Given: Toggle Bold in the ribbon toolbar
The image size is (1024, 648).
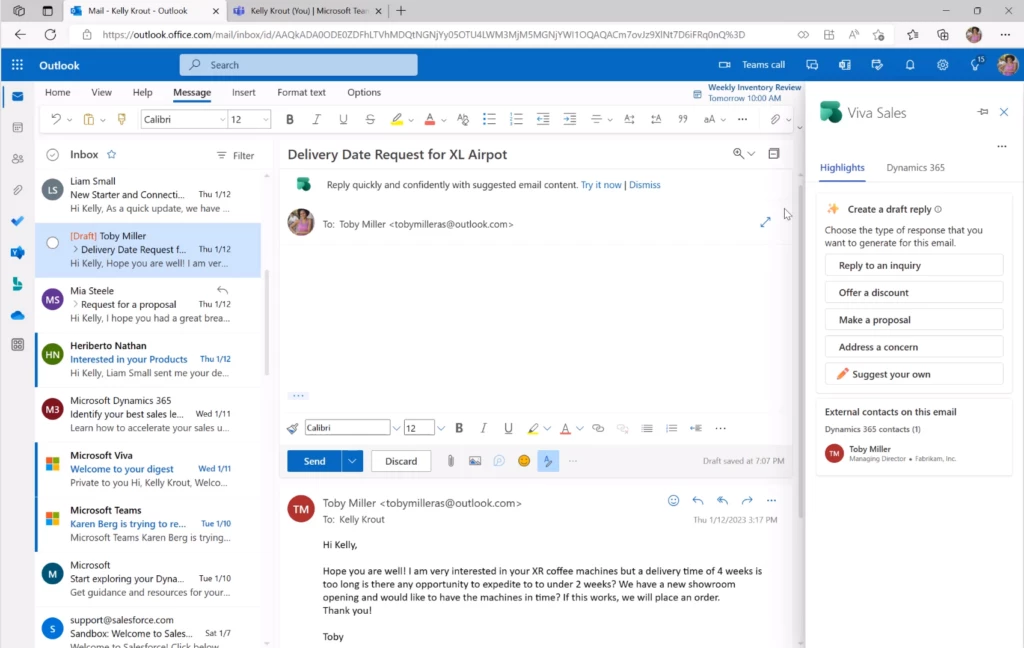Looking at the screenshot, I should (x=290, y=119).
